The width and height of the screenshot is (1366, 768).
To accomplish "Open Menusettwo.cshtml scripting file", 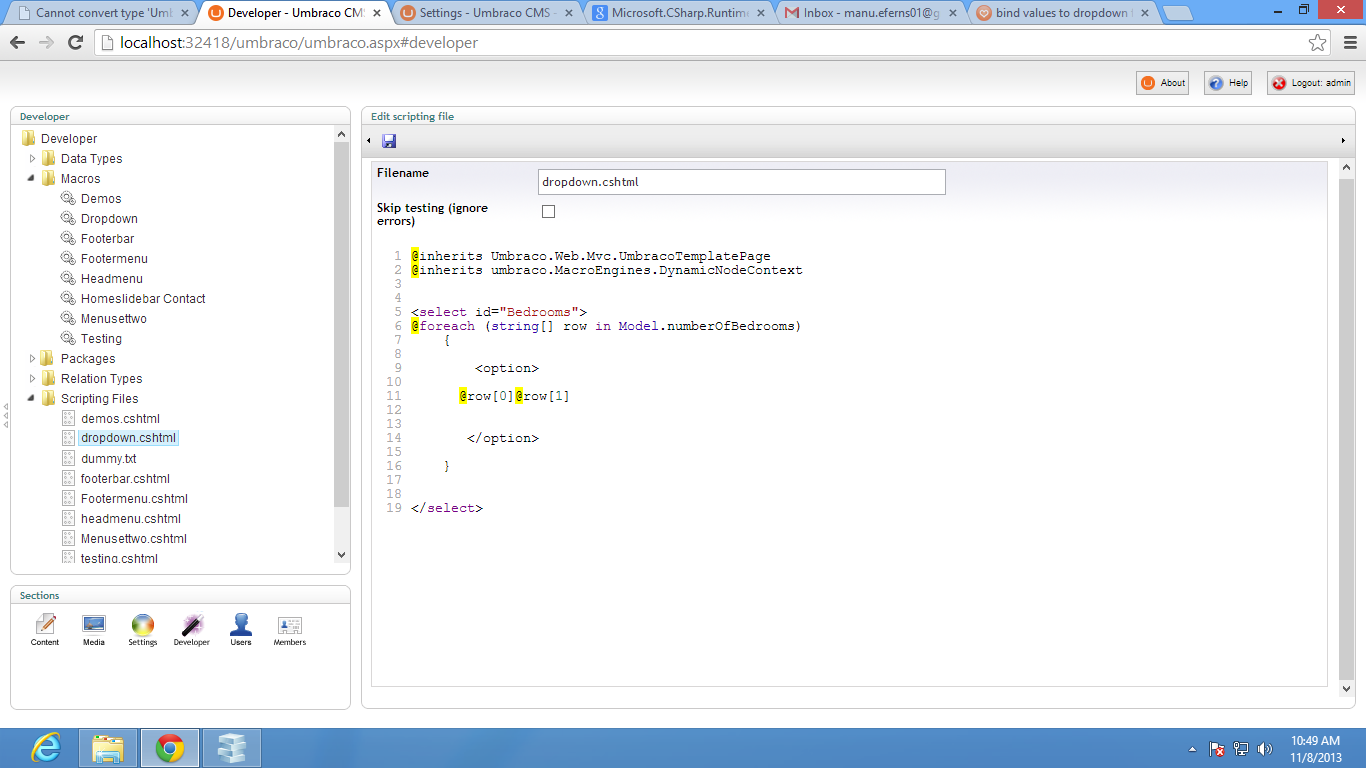I will click(x=134, y=539).
